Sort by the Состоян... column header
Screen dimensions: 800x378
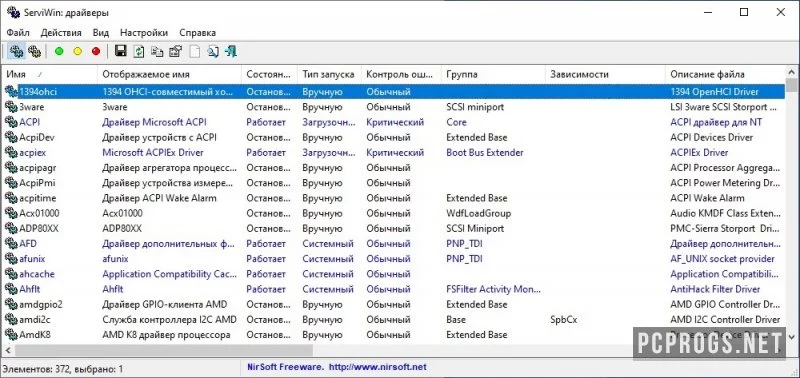pyautogui.click(x=269, y=74)
